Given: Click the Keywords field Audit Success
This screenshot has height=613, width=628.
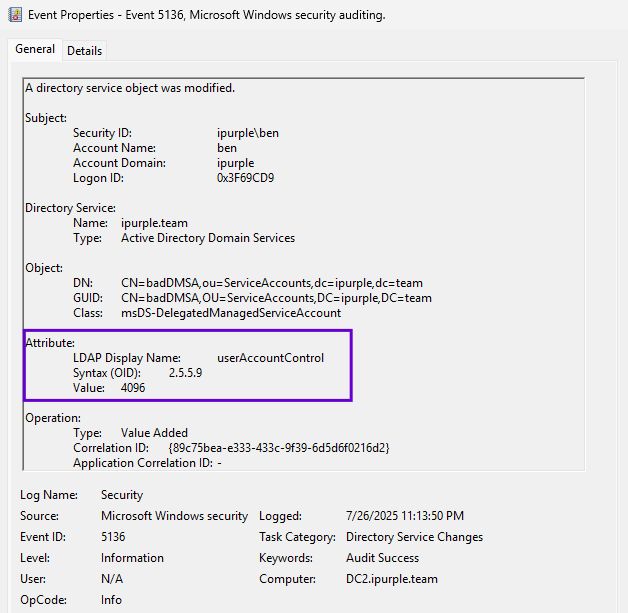Looking at the screenshot, I should click(382, 558).
